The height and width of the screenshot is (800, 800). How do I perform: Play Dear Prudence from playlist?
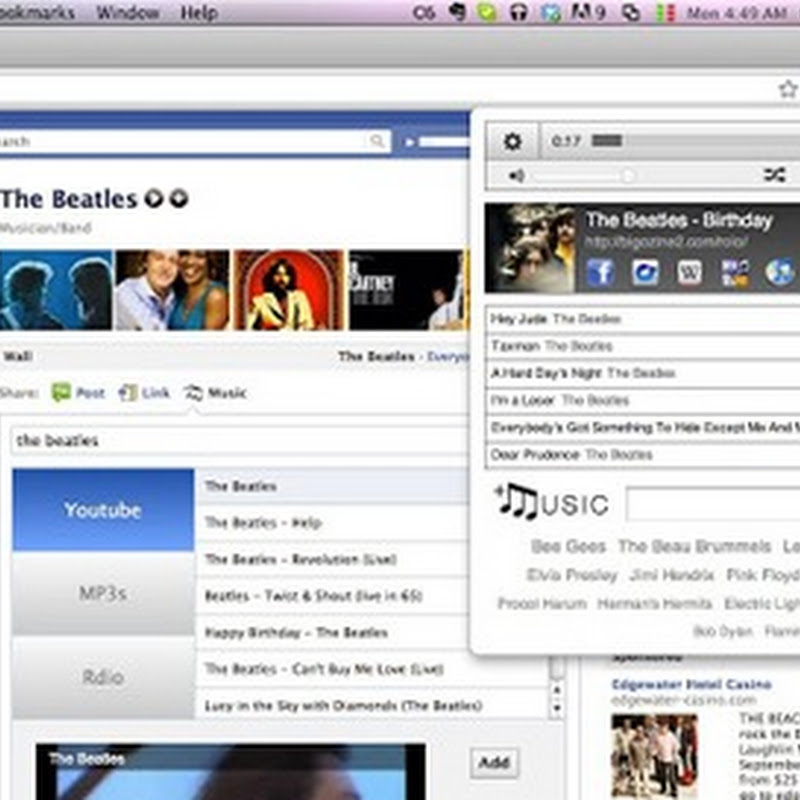click(643, 455)
